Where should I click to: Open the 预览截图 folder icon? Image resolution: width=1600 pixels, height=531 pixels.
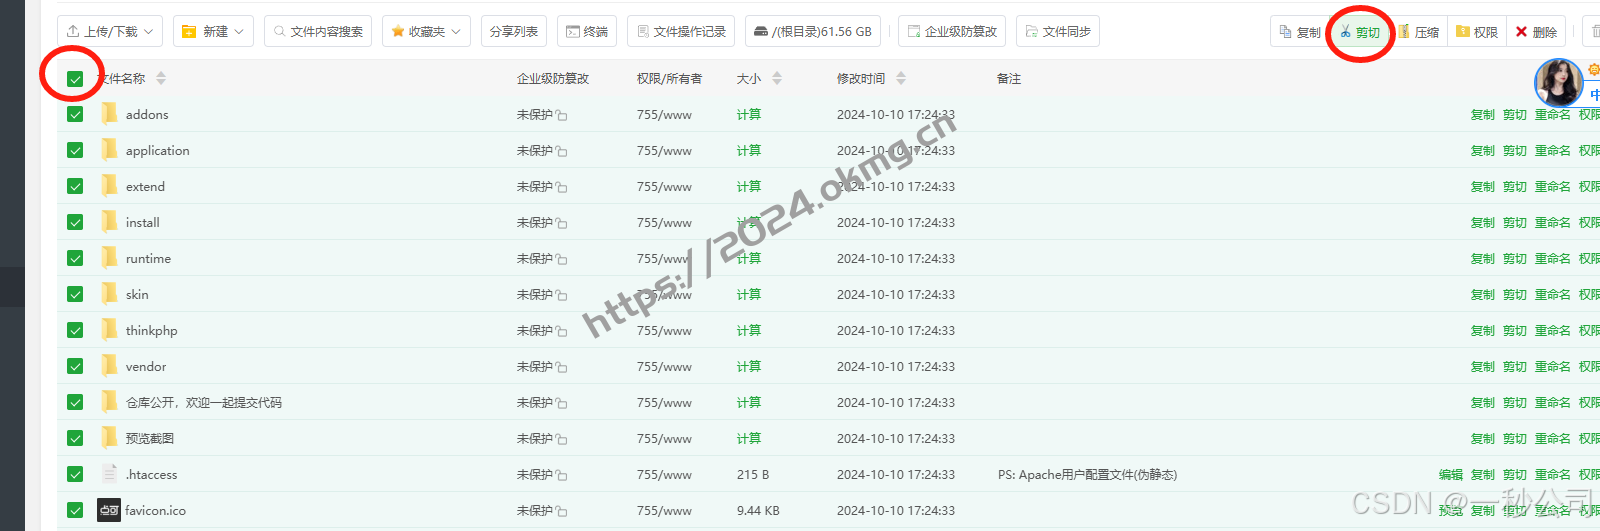pyautogui.click(x=109, y=438)
